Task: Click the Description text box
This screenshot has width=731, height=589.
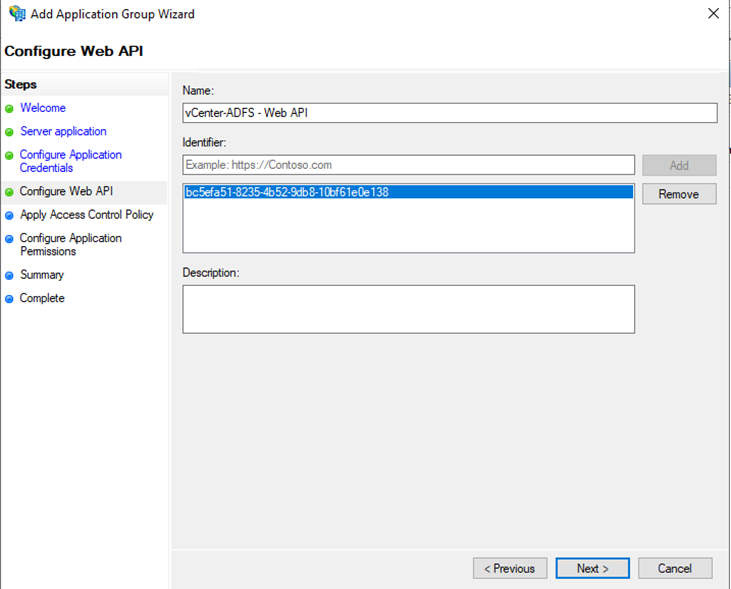Action: coord(408,309)
